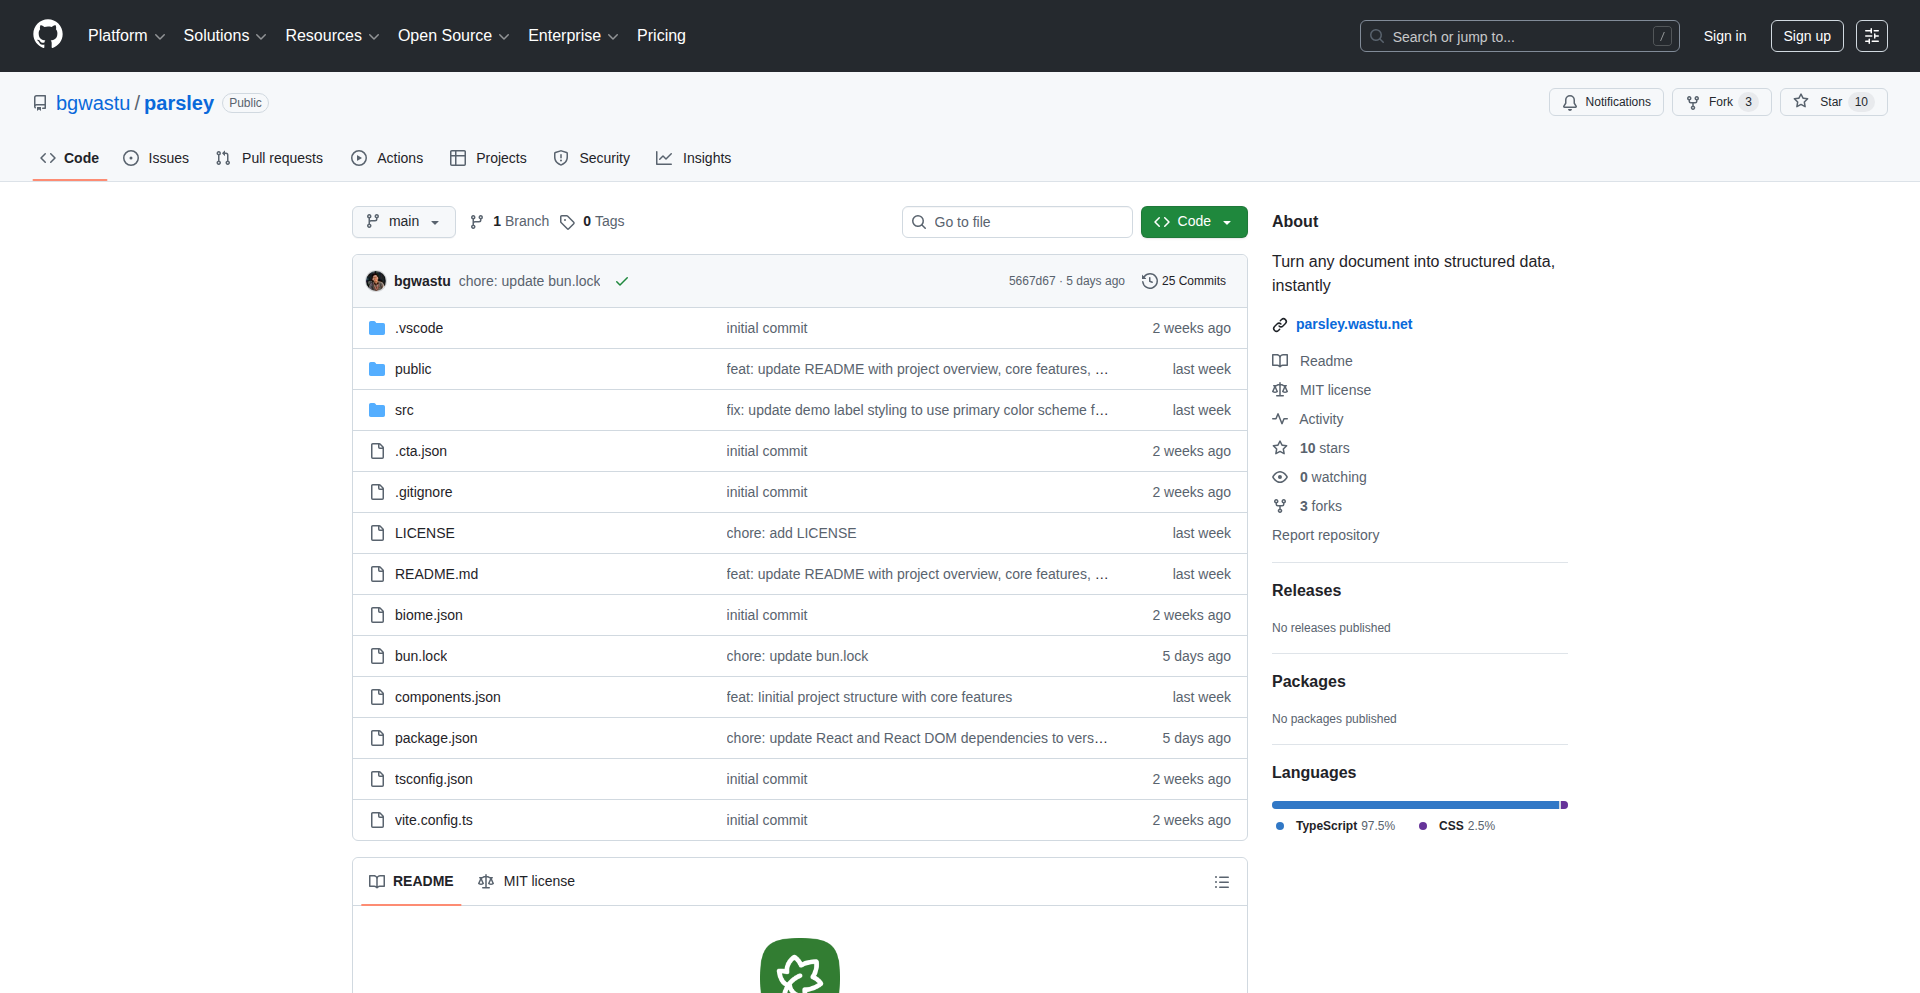Open the 25 Commits history
The image size is (1920, 993).
pyautogui.click(x=1184, y=281)
